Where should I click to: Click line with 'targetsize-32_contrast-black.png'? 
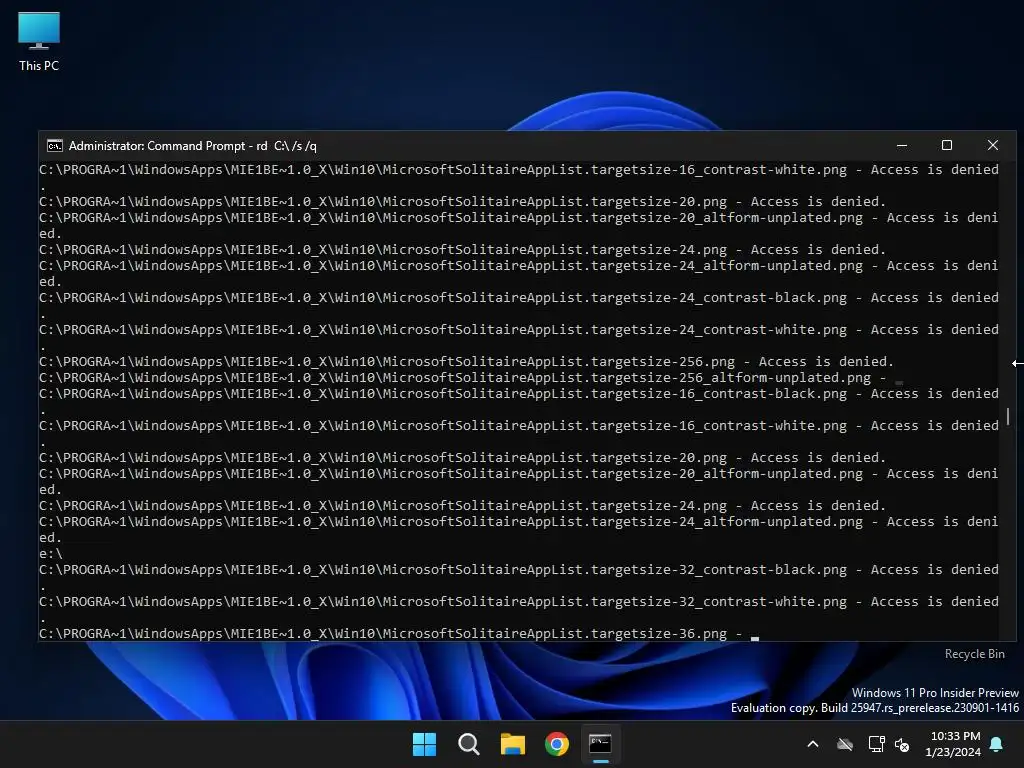(519, 569)
